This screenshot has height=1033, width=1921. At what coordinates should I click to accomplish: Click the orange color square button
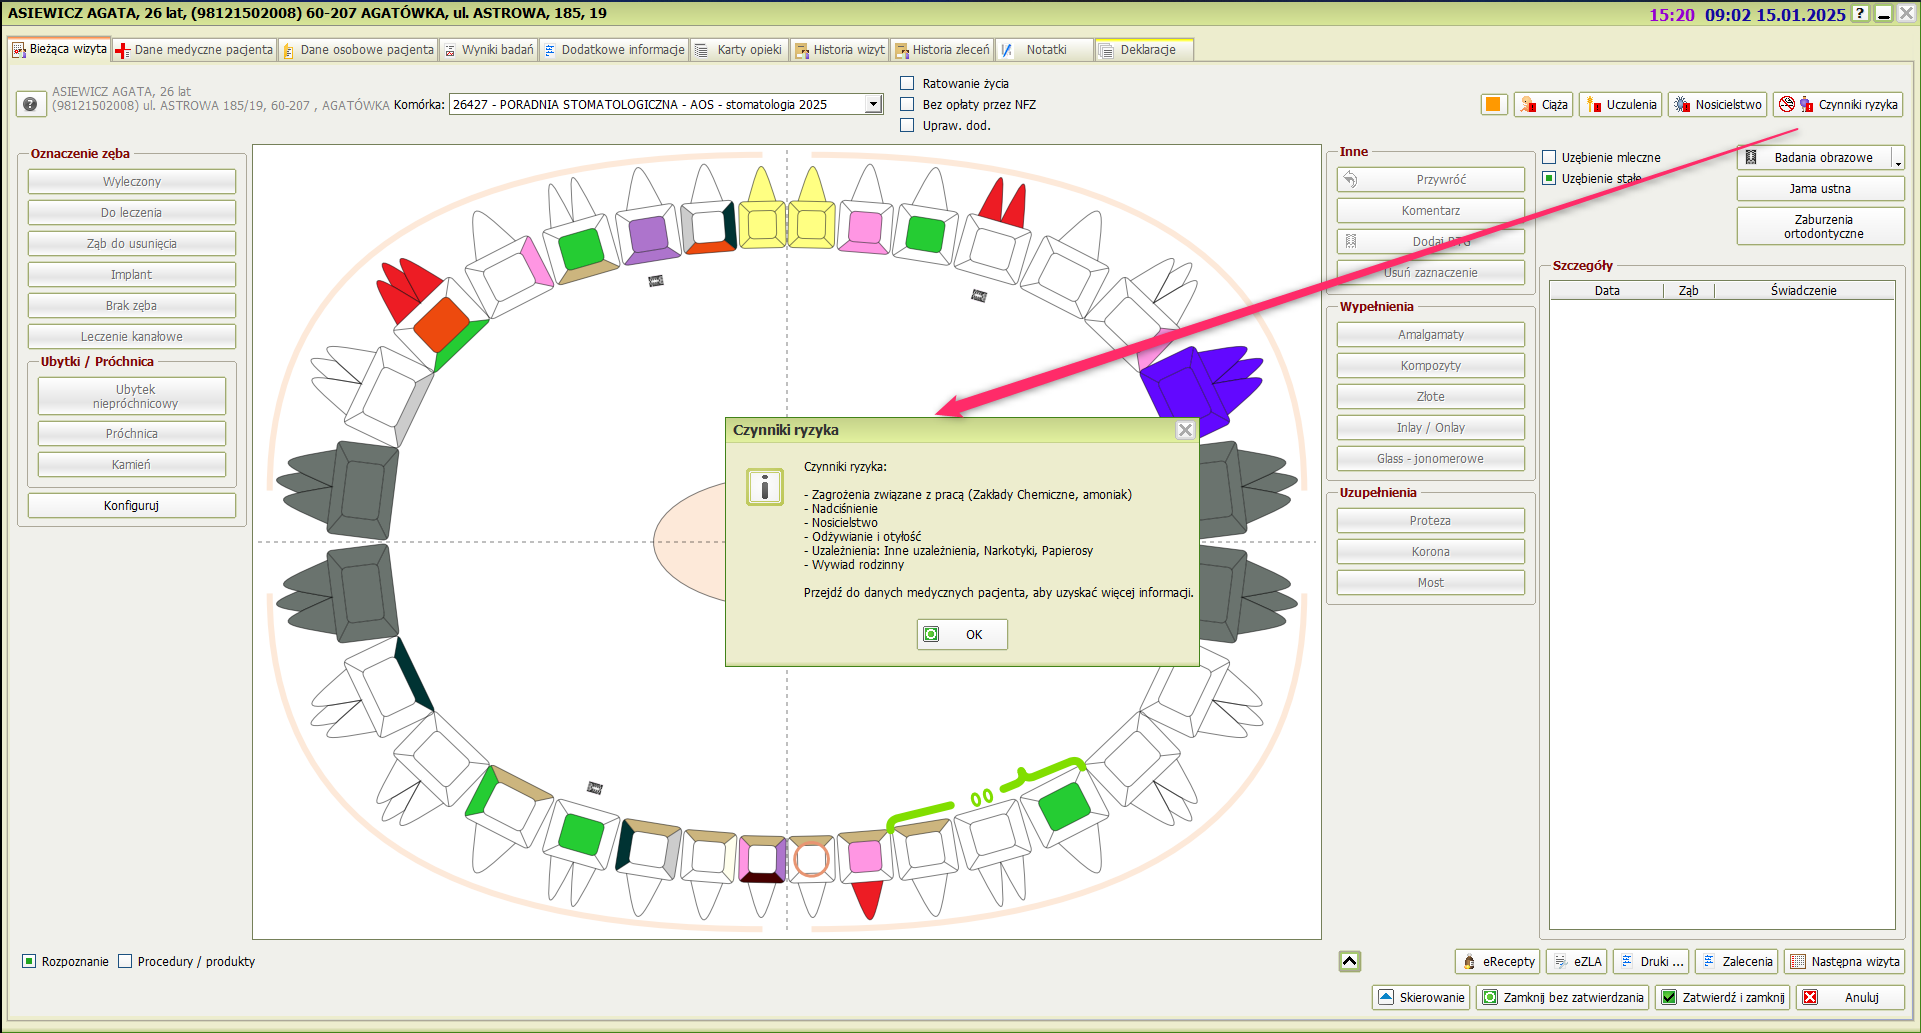point(1493,105)
